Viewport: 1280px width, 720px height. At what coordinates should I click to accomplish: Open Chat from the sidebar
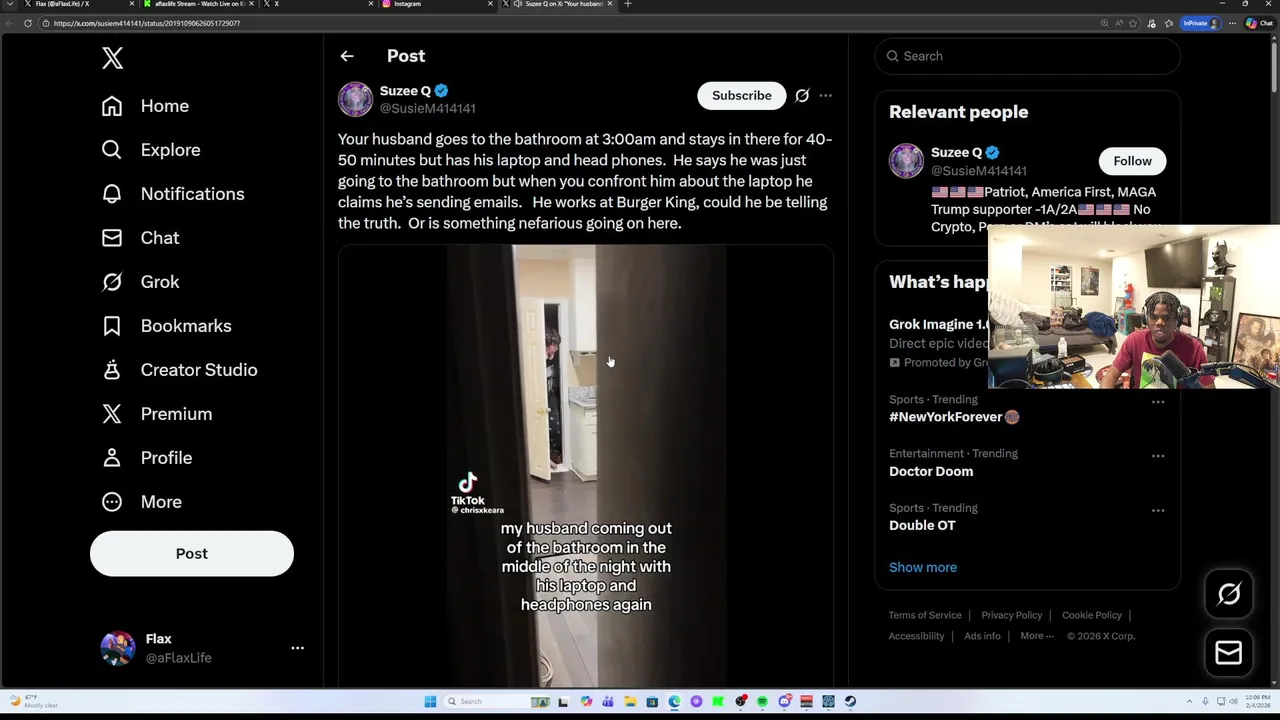coord(140,238)
